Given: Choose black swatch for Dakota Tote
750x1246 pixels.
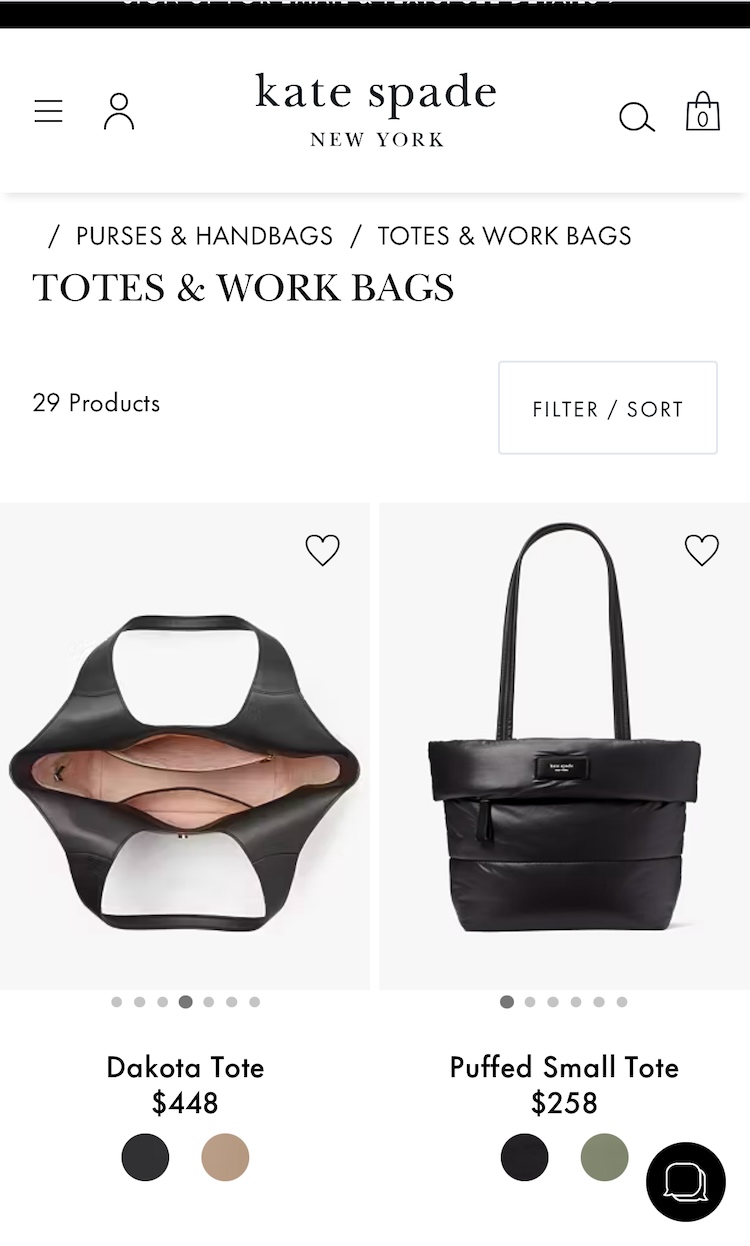Looking at the screenshot, I should click(145, 1158).
